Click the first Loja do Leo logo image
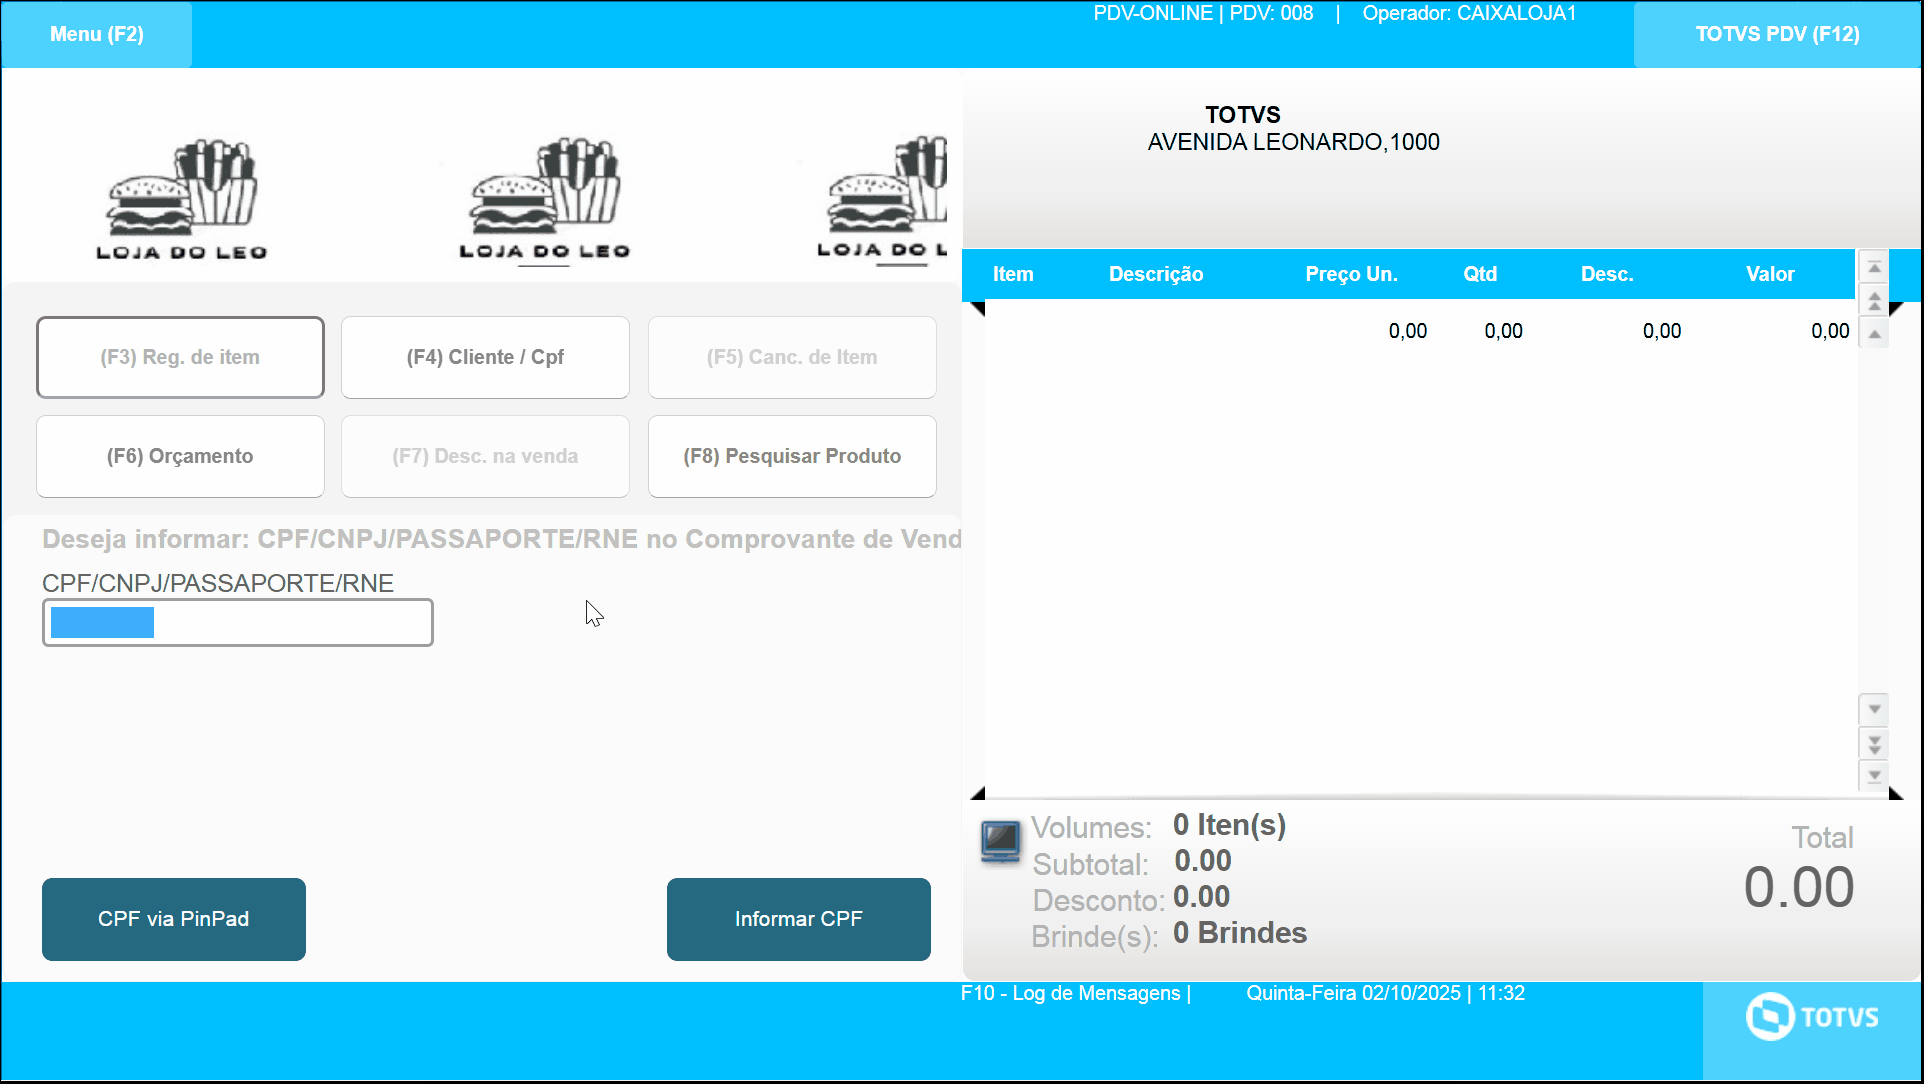Screen dimensions: 1924x1084 [181, 200]
